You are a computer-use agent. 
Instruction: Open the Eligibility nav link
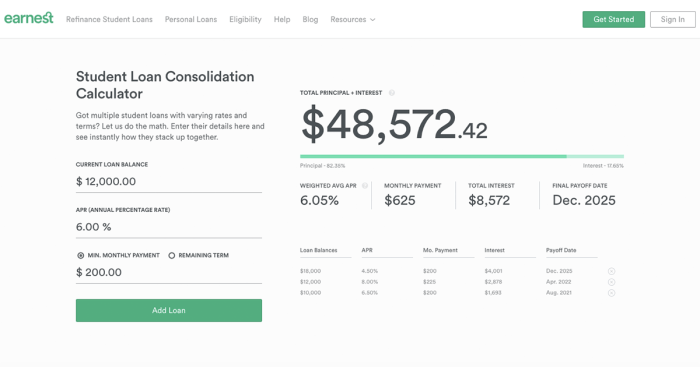246,20
